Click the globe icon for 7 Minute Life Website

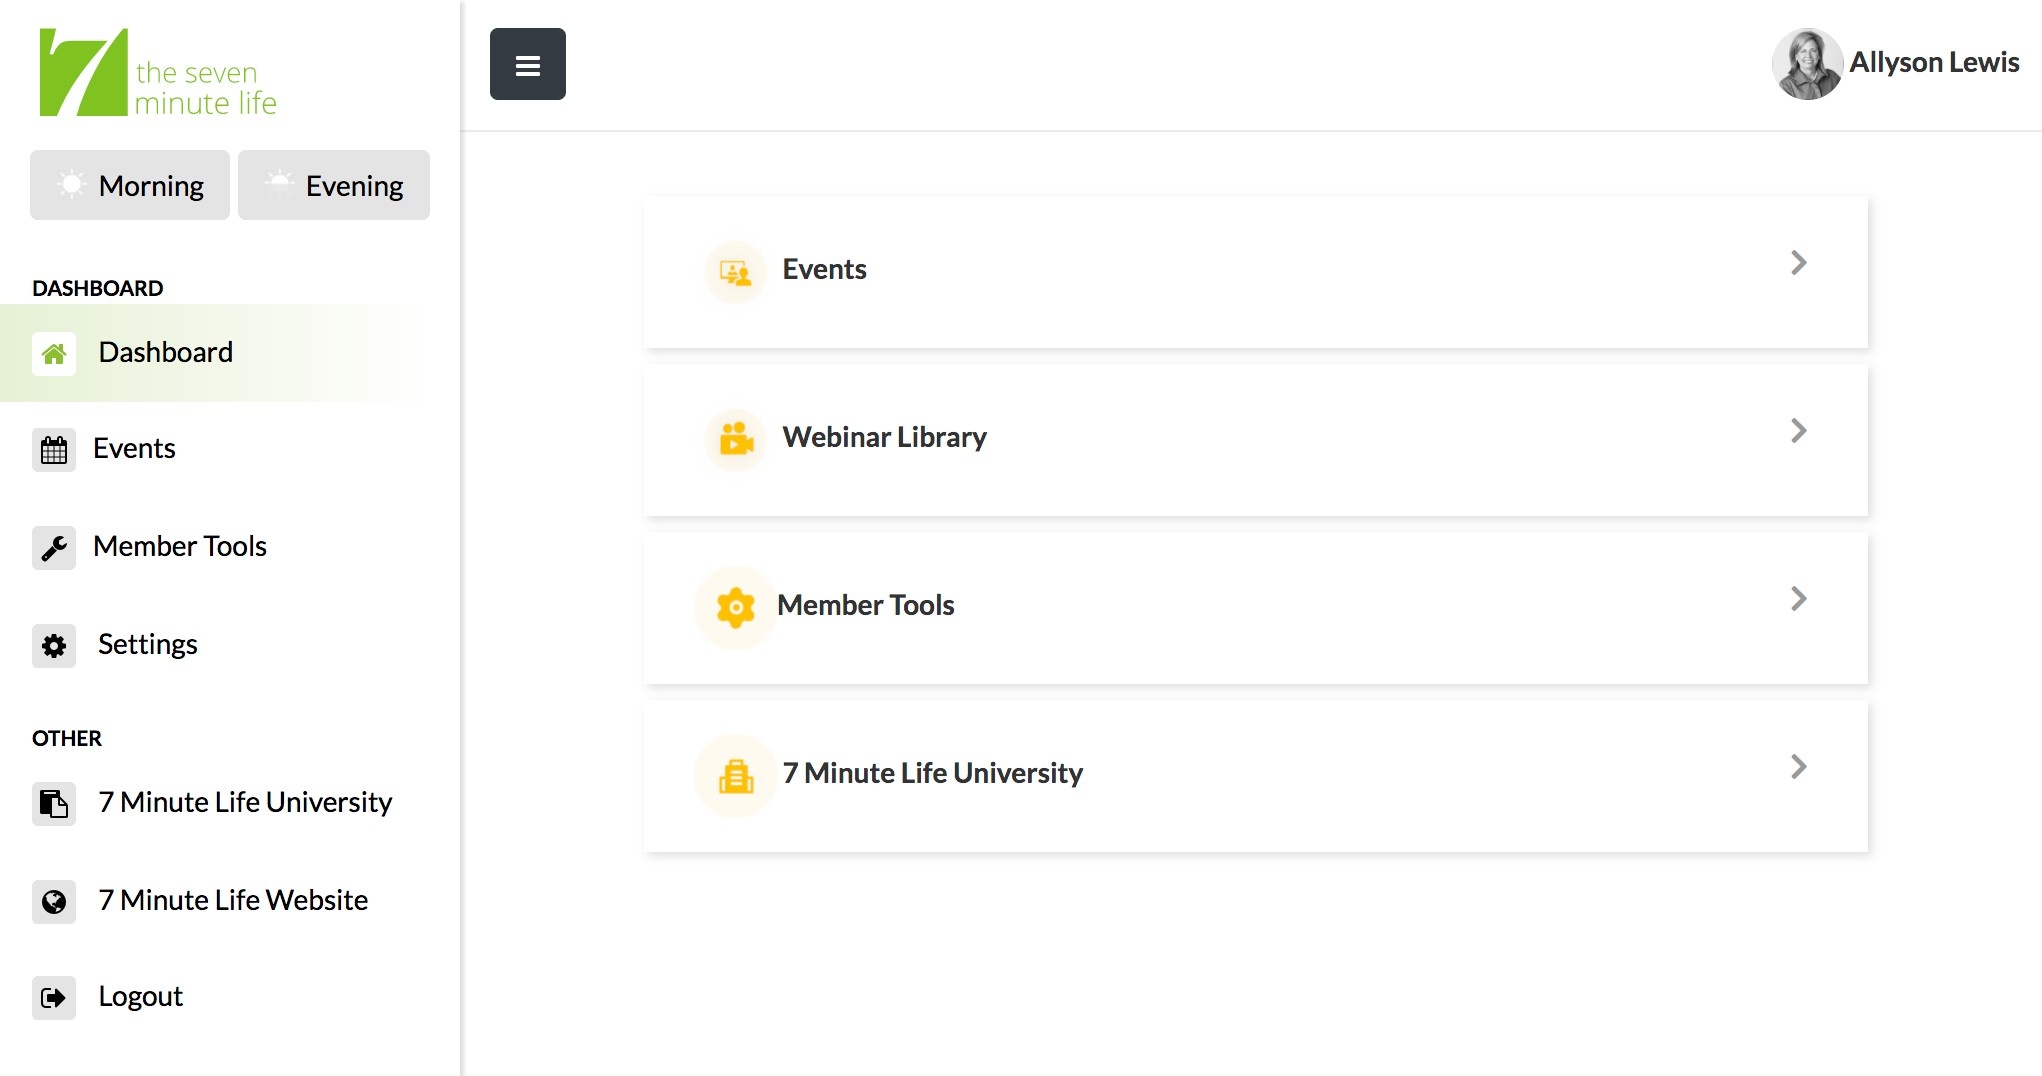54,902
